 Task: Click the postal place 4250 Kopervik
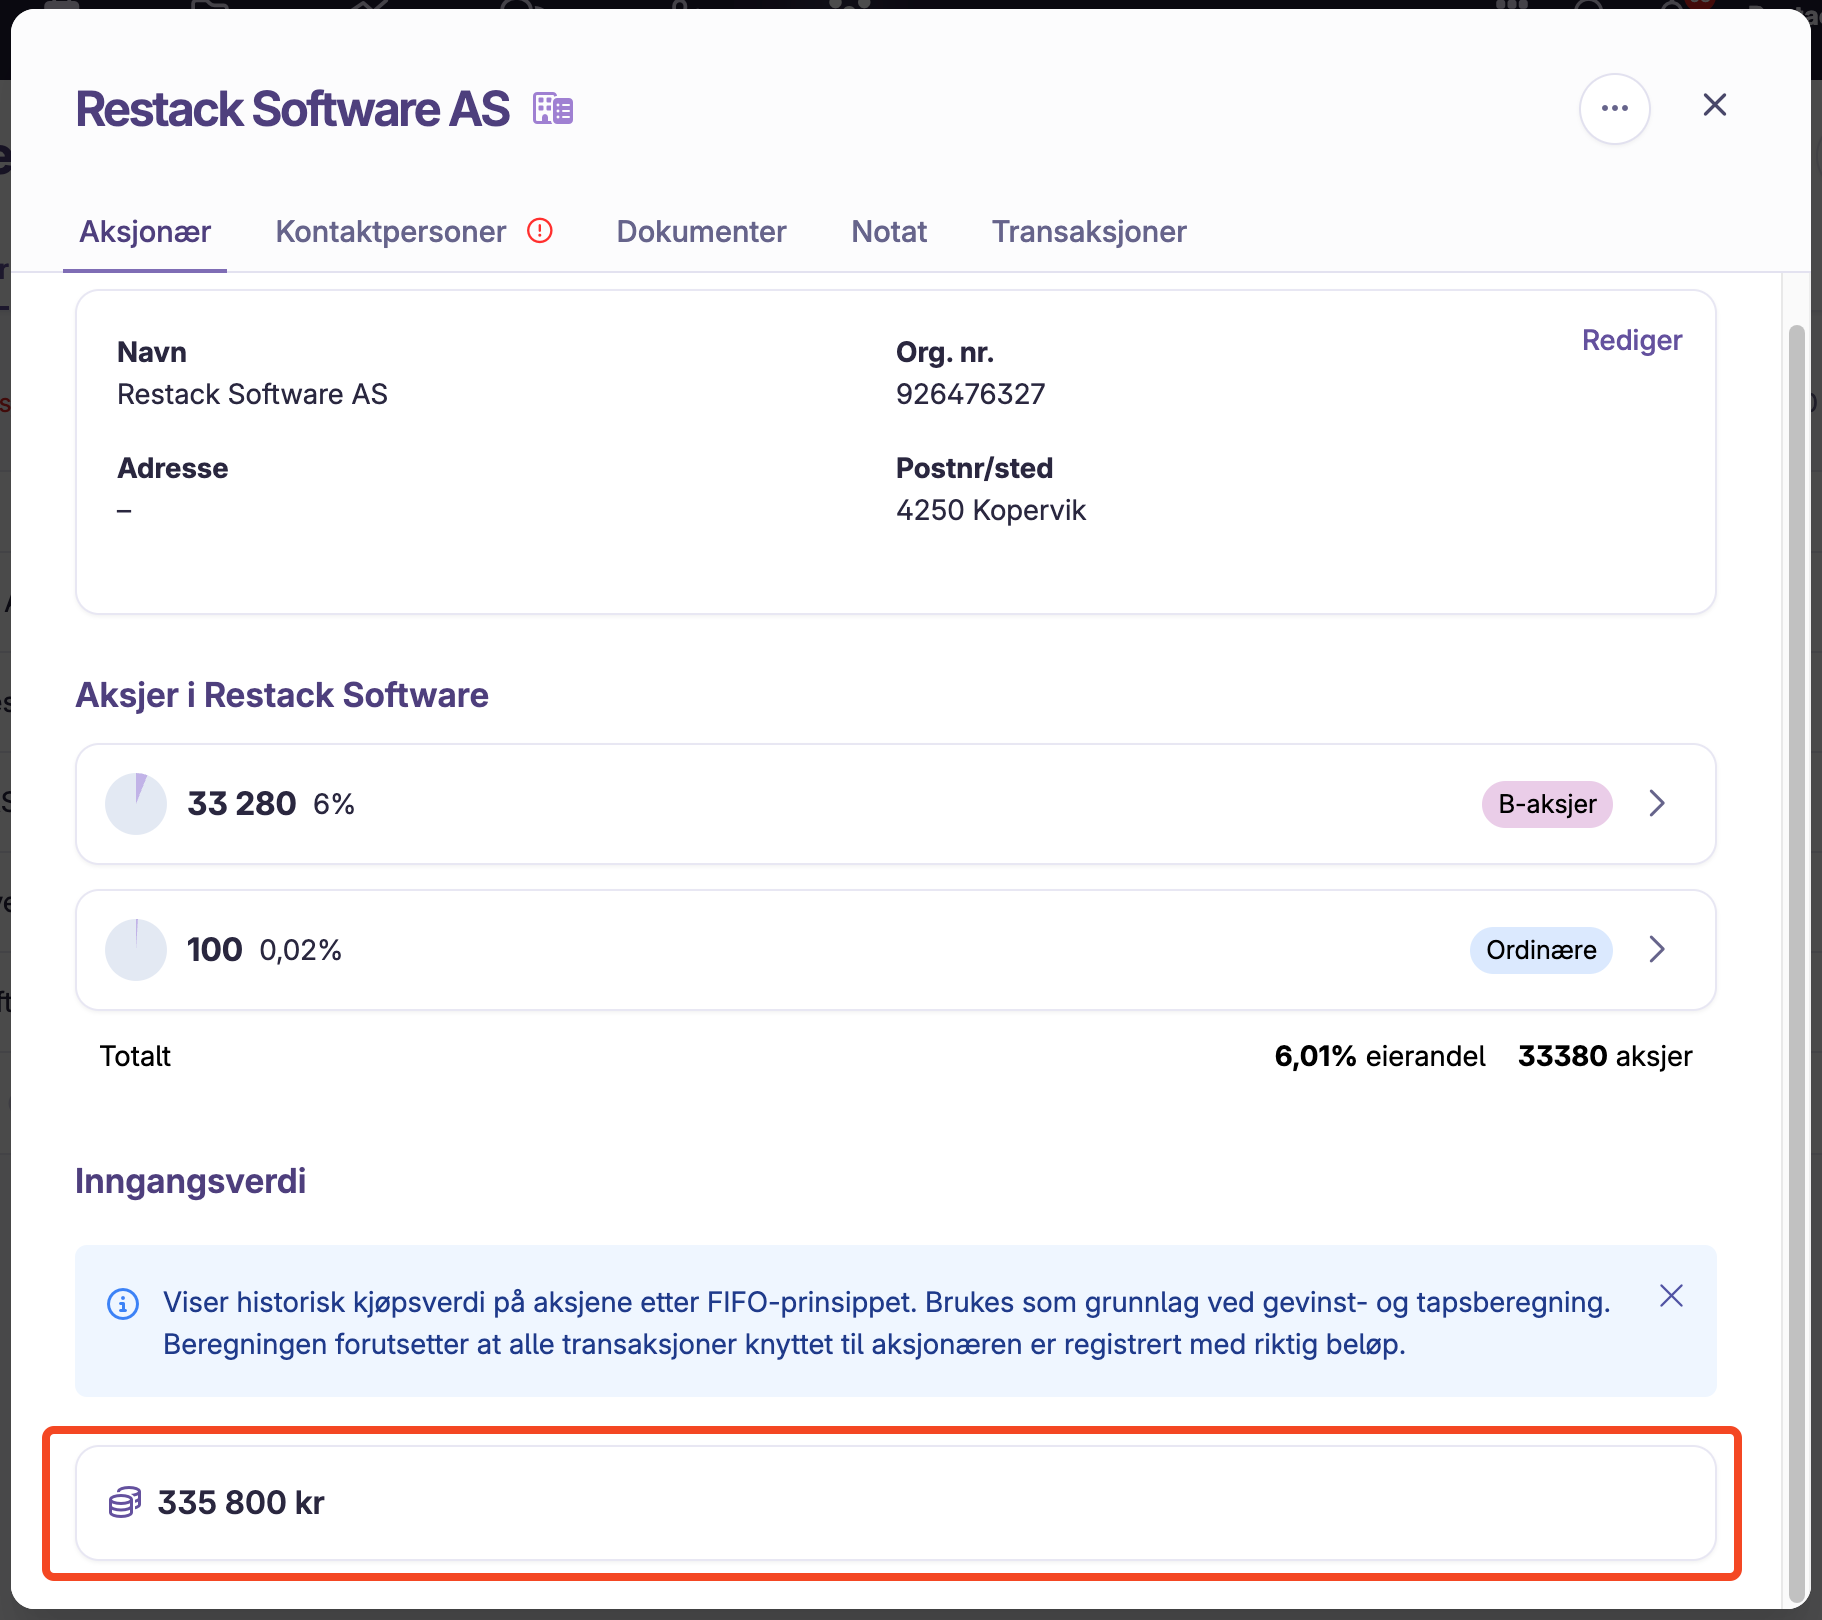(991, 510)
